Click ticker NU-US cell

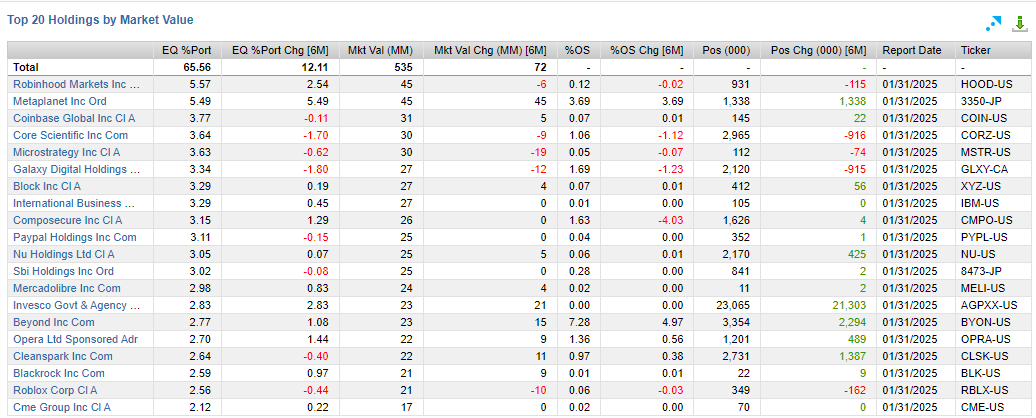click(x=979, y=254)
